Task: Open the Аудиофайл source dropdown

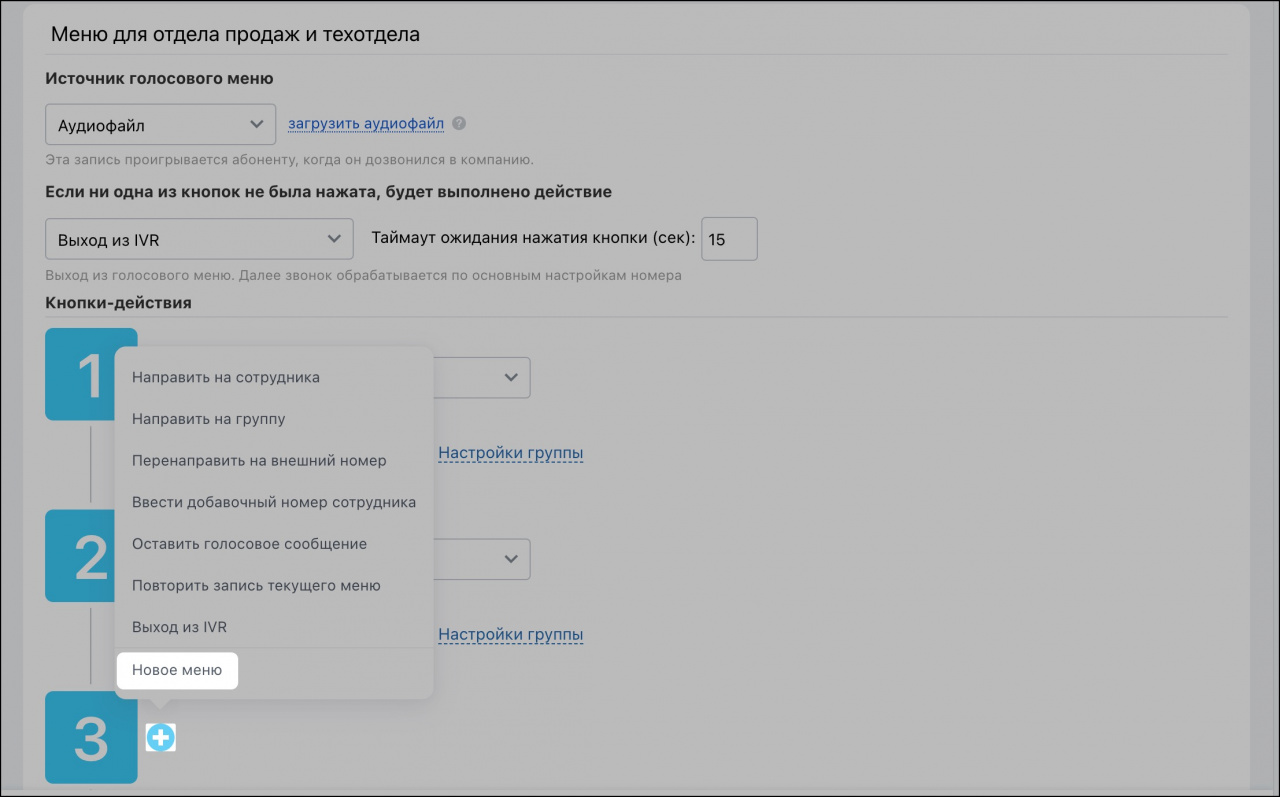Action: pos(161,125)
